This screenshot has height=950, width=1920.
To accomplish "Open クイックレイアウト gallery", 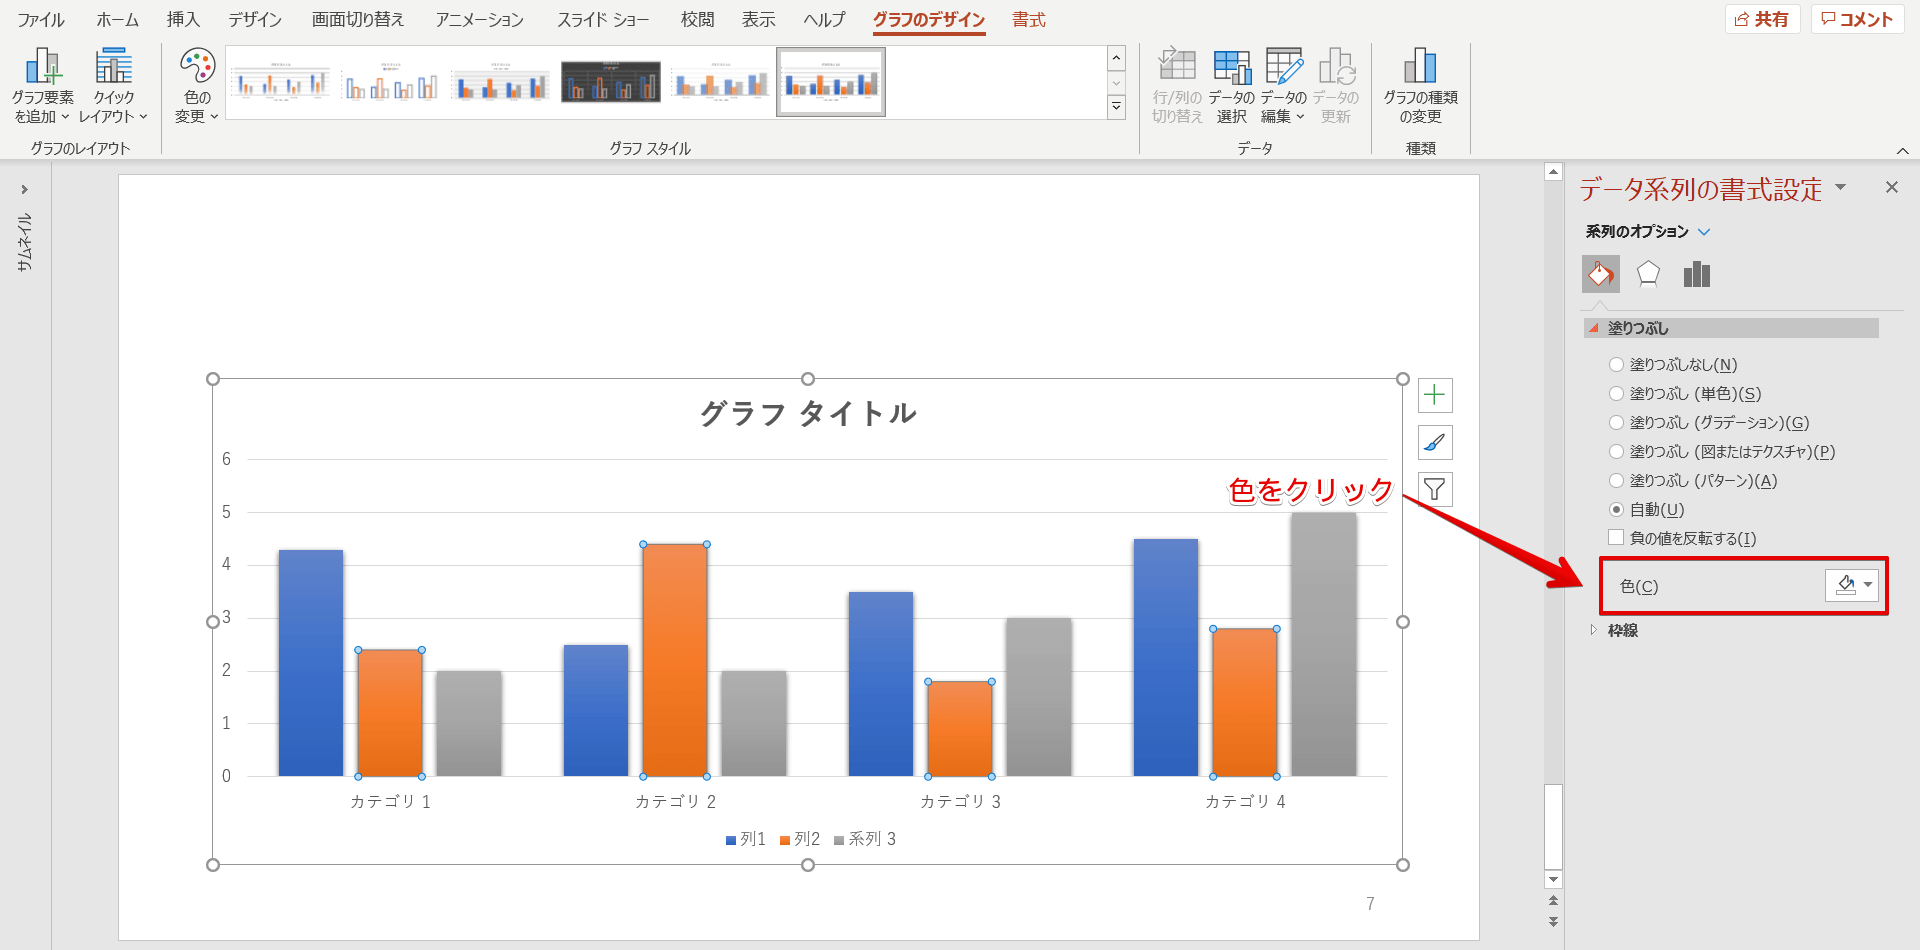I will tap(113, 86).
